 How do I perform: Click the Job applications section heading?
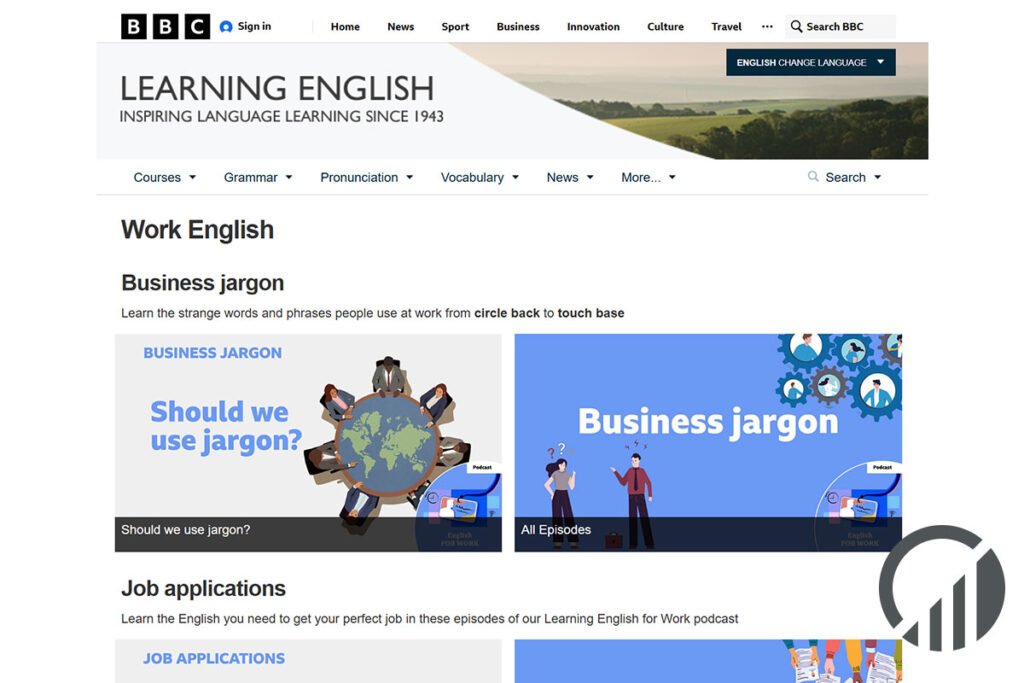[x=203, y=588]
